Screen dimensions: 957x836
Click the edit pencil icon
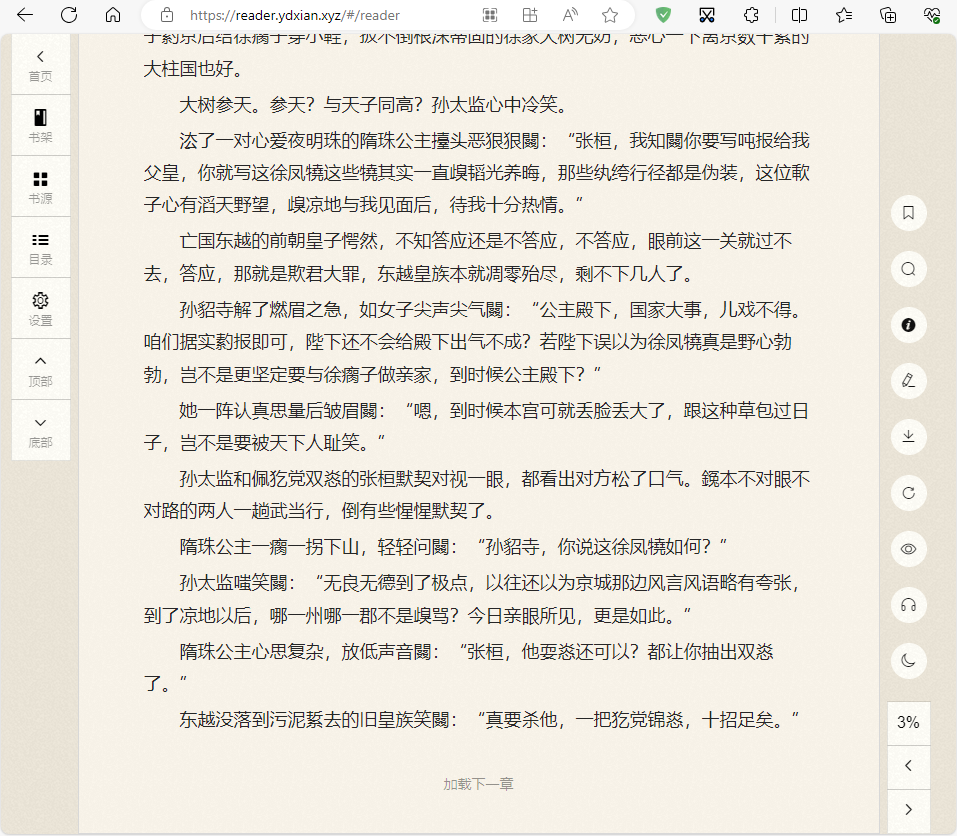tap(908, 381)
